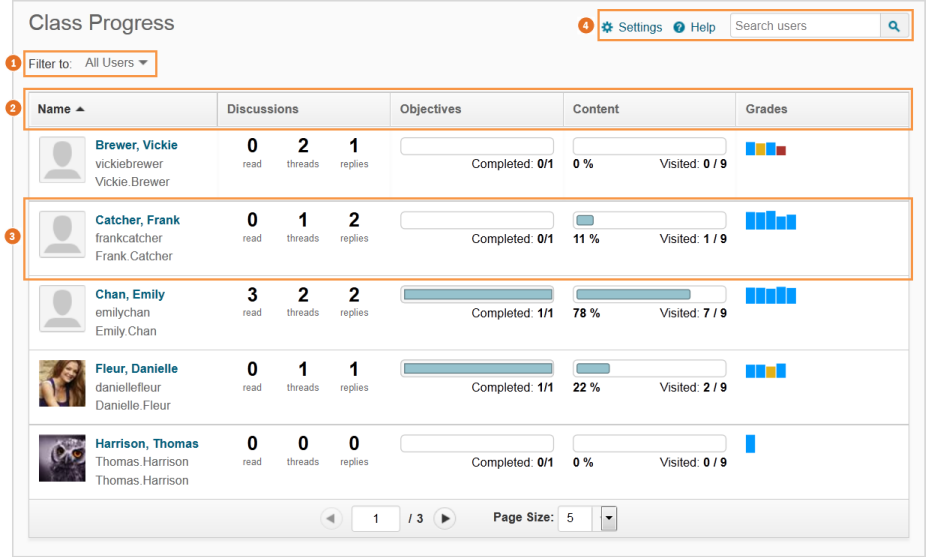Click Emily Chan's Objectives progress bar

(477, 294)
